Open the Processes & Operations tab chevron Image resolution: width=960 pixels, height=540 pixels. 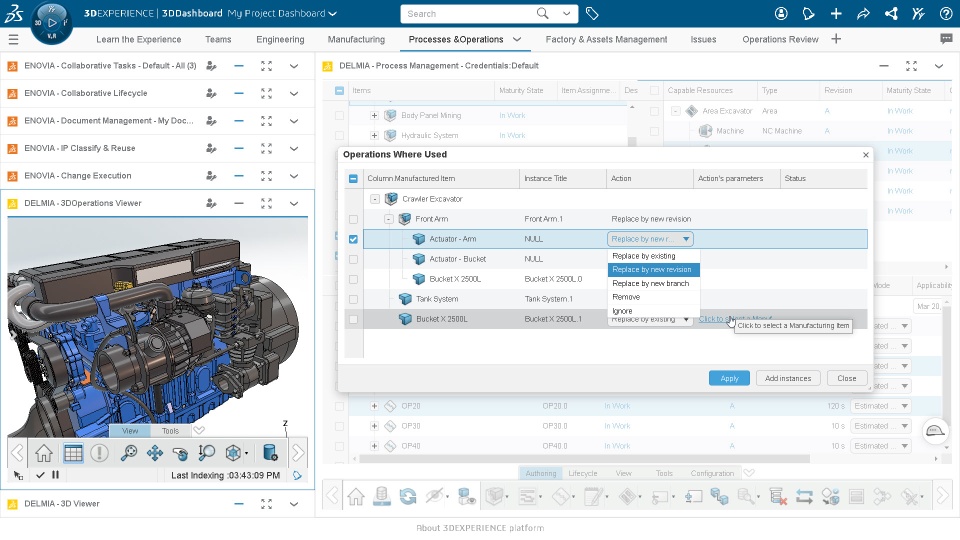click(x=517, y=39)
